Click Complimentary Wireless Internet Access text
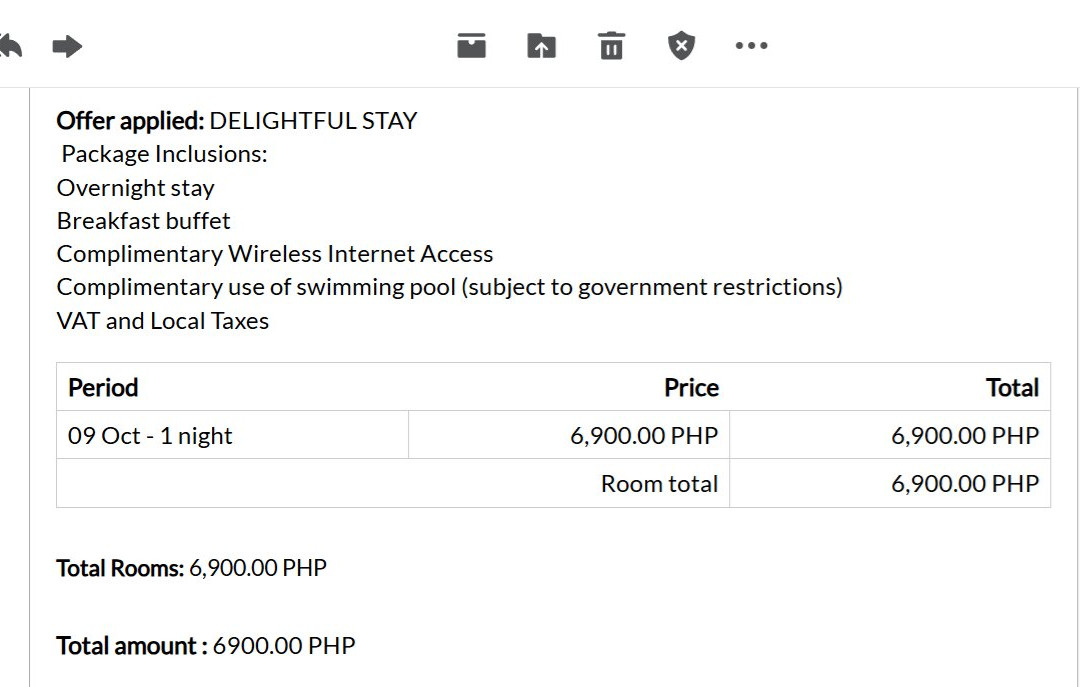Viewport: 1080px width, 687px height. 275,254
